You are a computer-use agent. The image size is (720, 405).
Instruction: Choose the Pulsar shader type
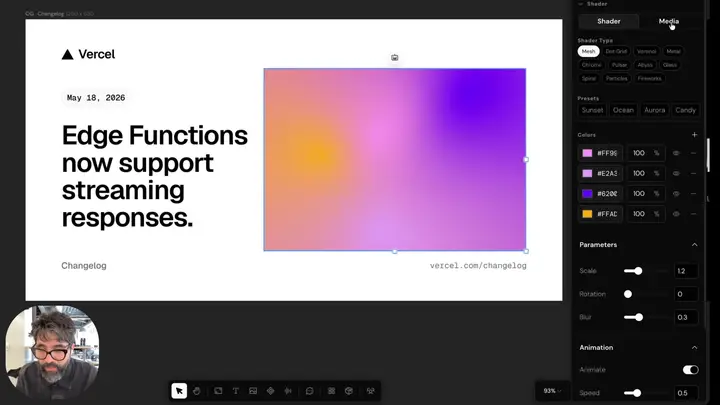[x=619, y=65]
